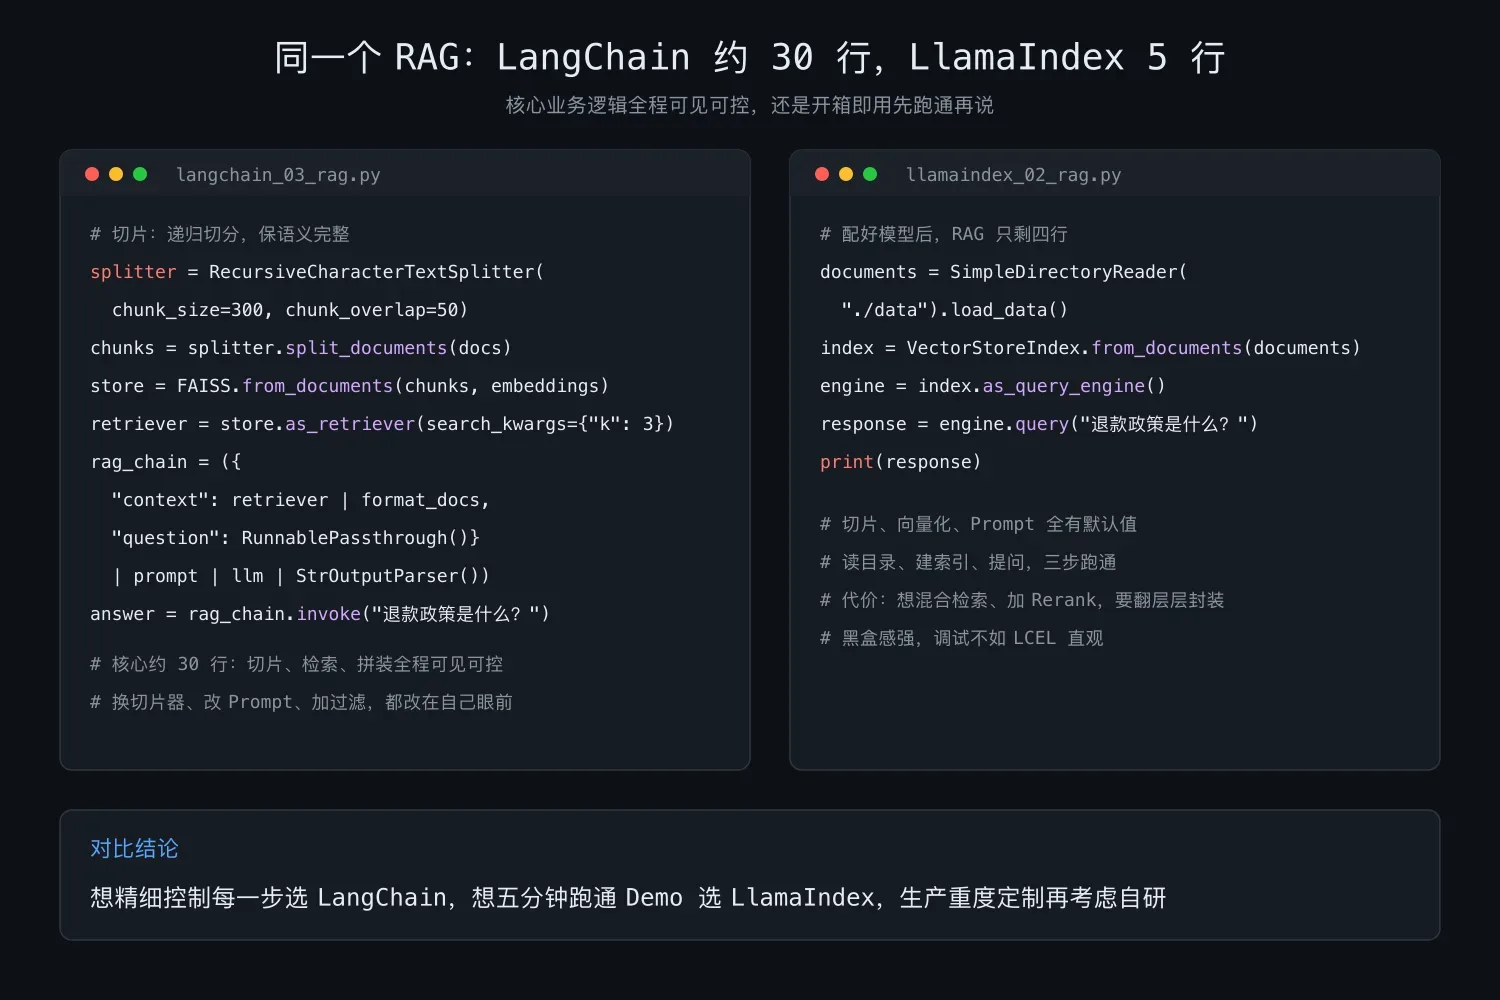Screen dimensions: 1500x1000
Task: Click the line starting "answer = rag_chain.invoke"
Action: tap(320, 614)
